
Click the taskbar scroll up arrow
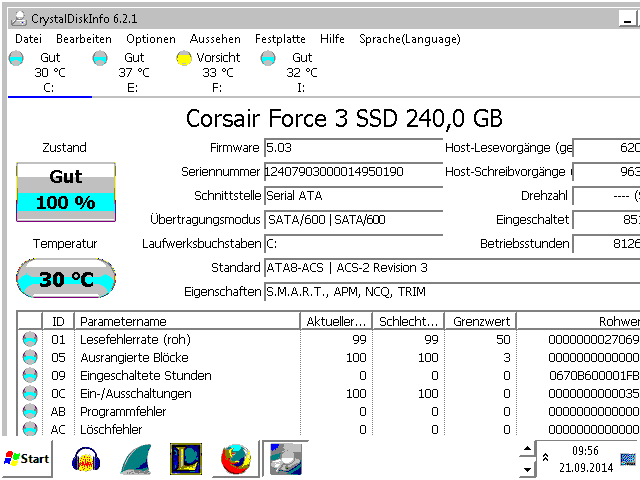[x=527, y=449]
